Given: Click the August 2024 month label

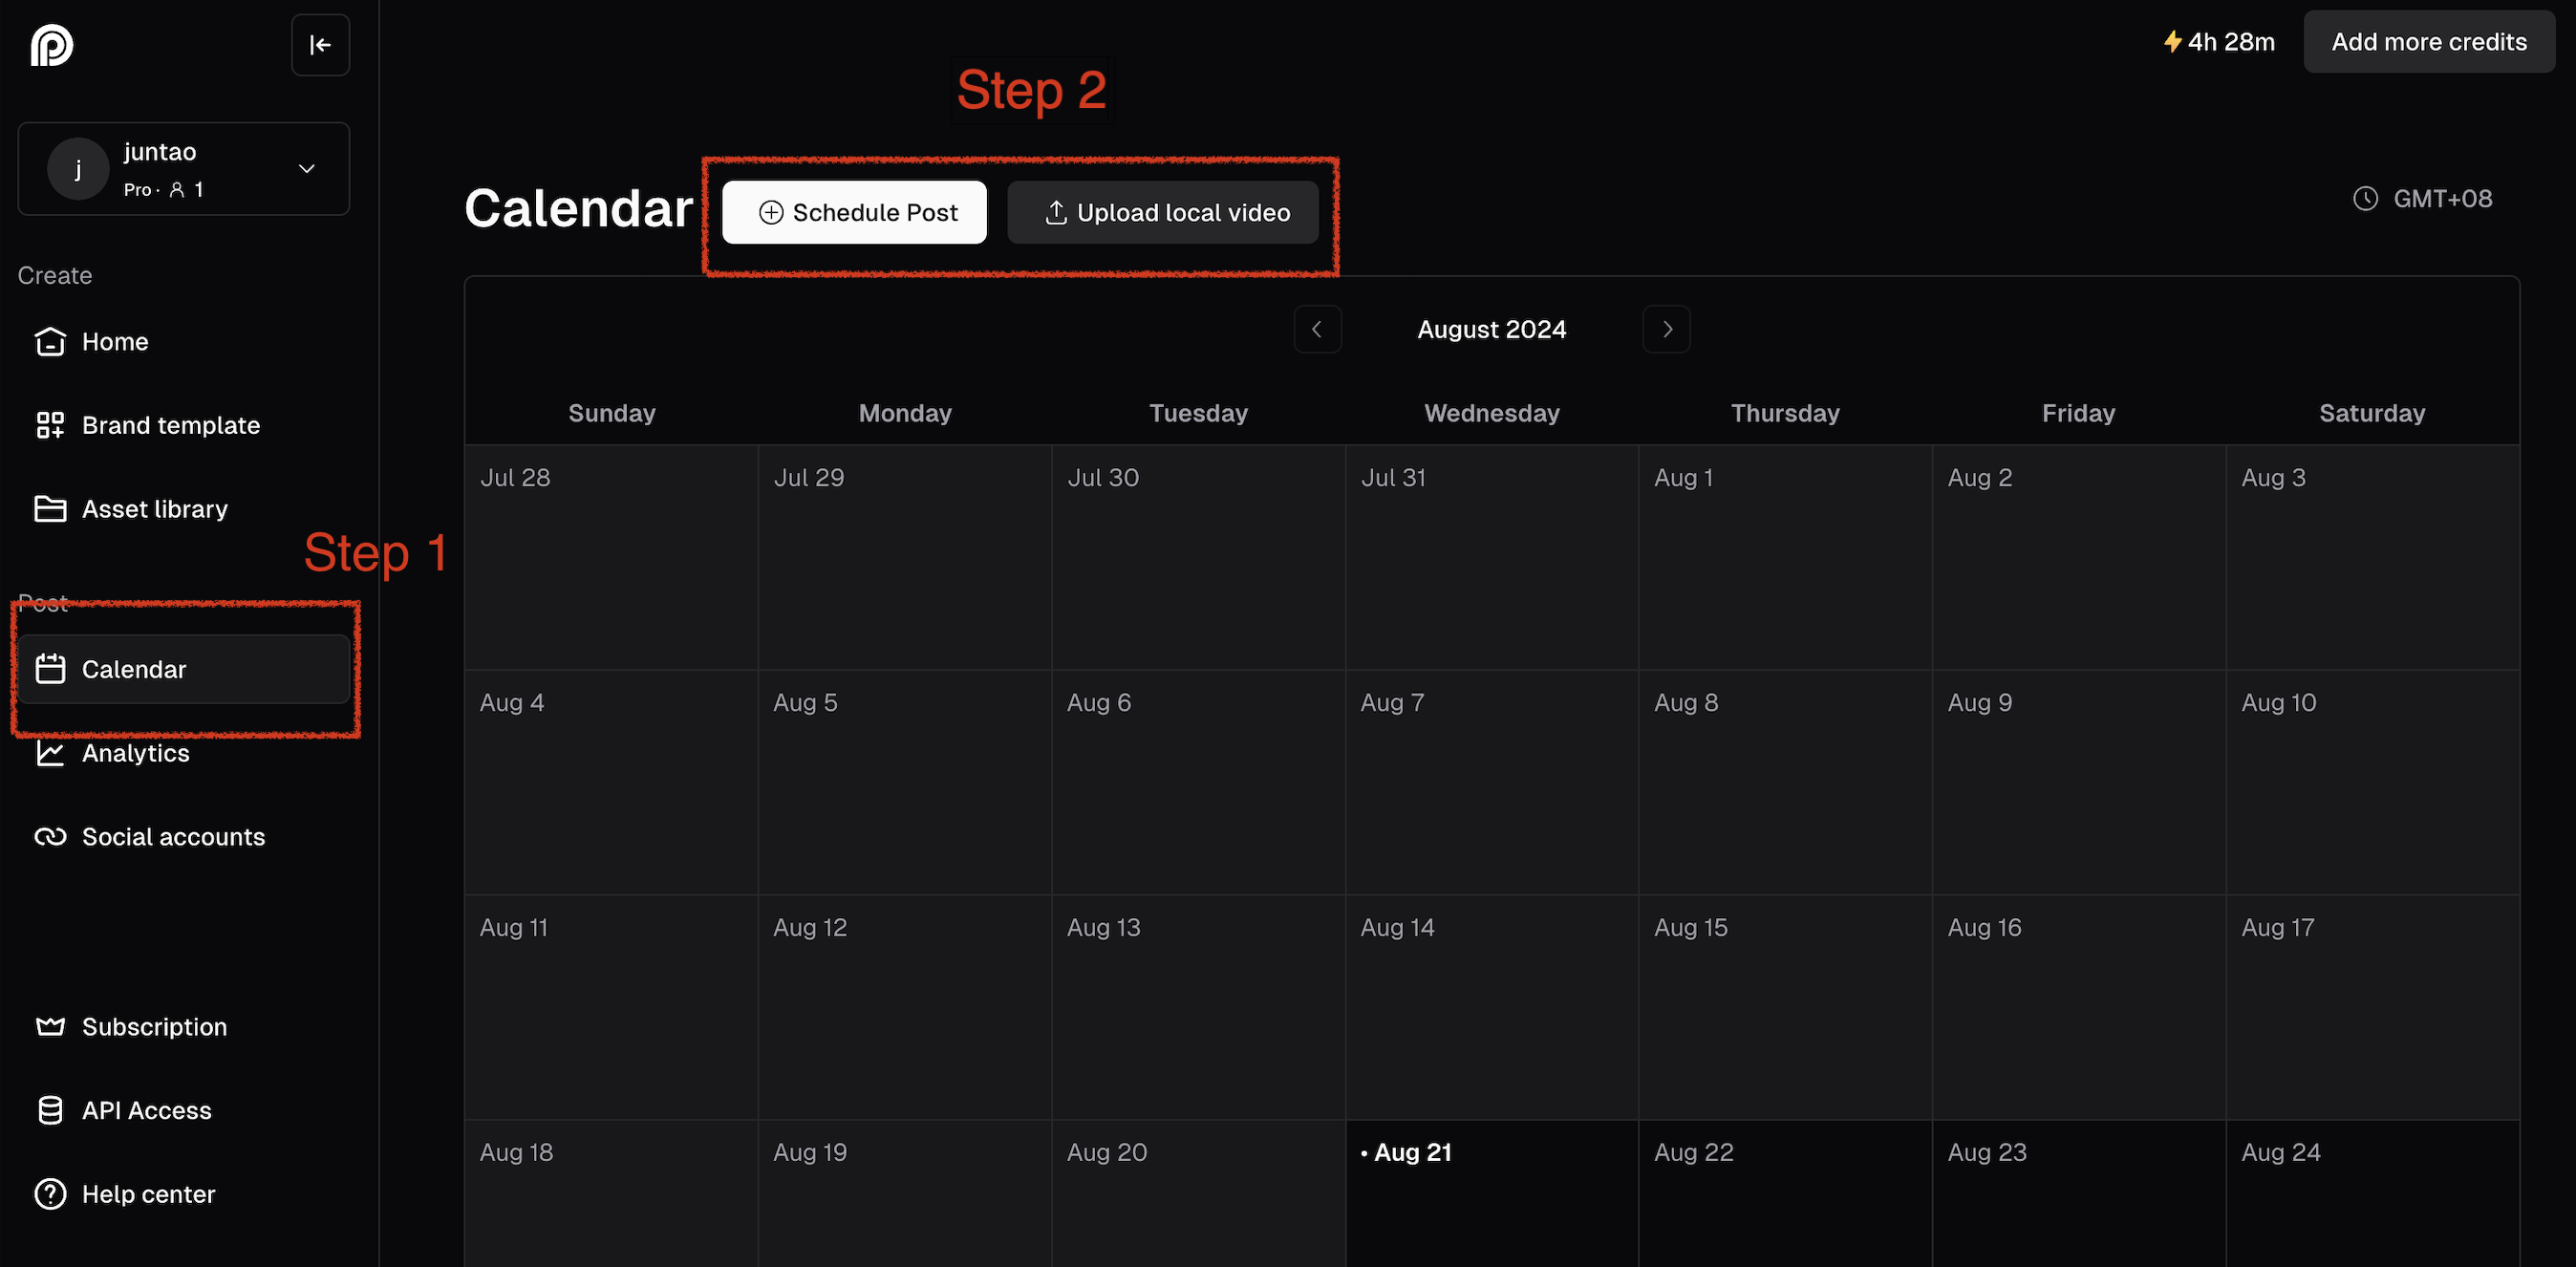Looking at the screenshot, I should point(1492,329).
